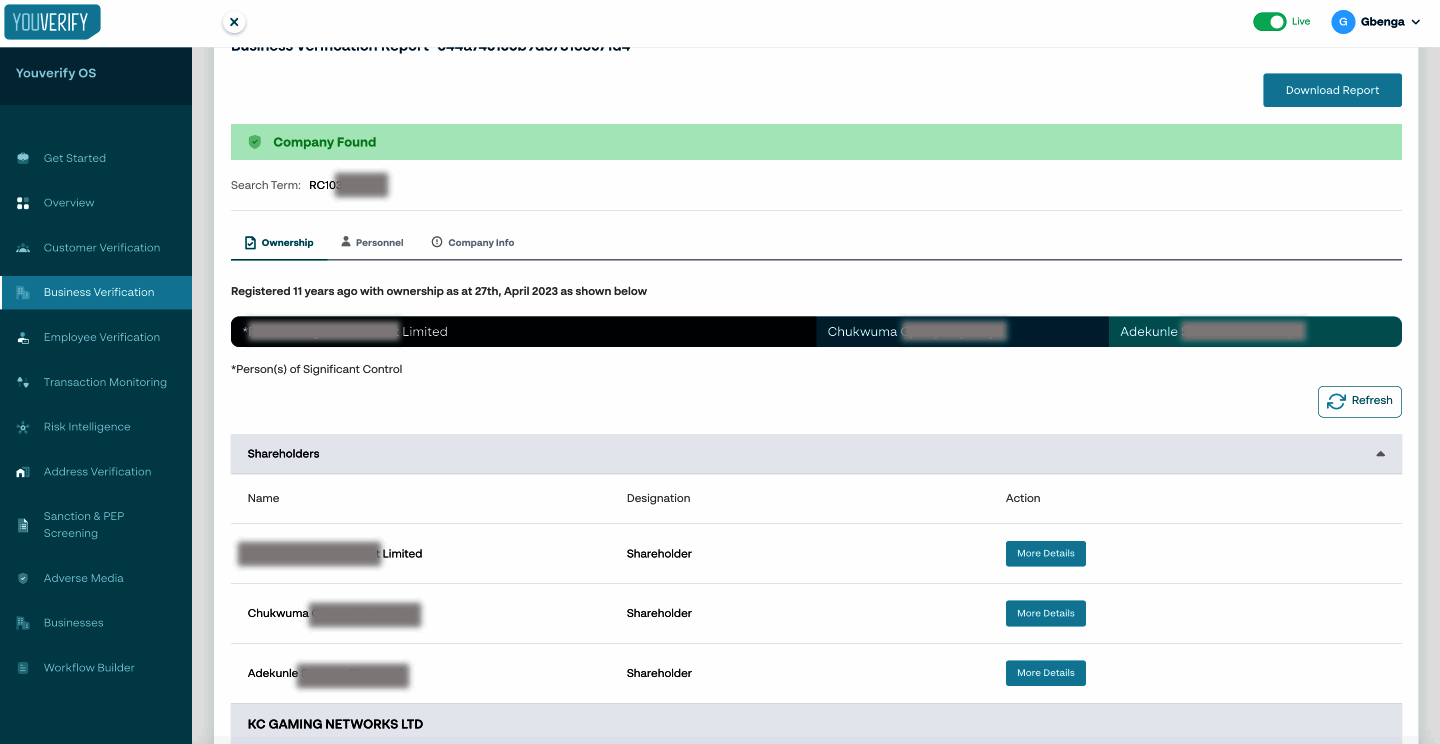Click the Download Report button

point(1332,90)
